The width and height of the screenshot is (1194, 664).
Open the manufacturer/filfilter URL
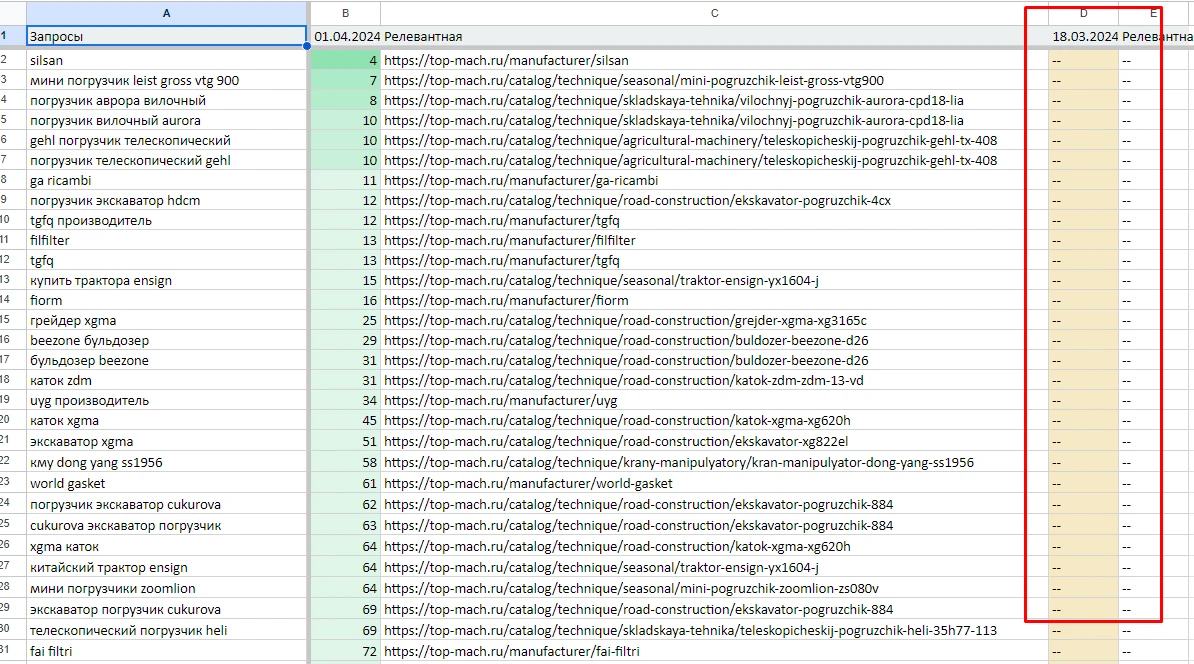tap(509, 241)
